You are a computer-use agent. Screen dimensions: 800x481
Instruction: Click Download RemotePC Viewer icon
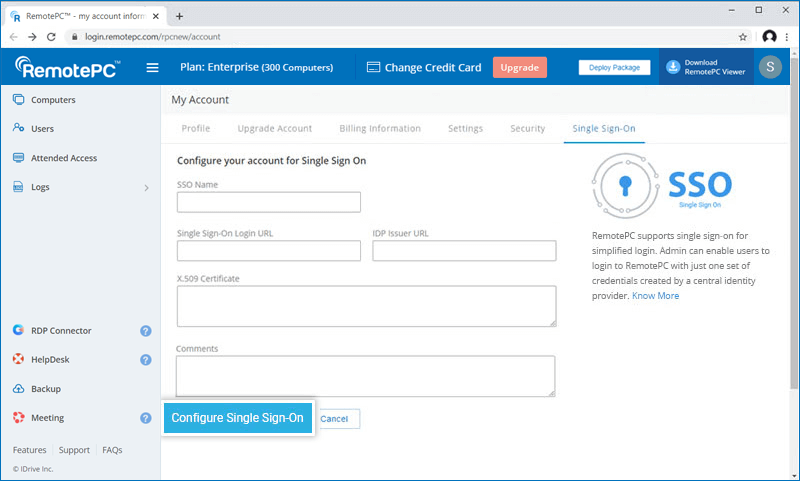[673, 67]
